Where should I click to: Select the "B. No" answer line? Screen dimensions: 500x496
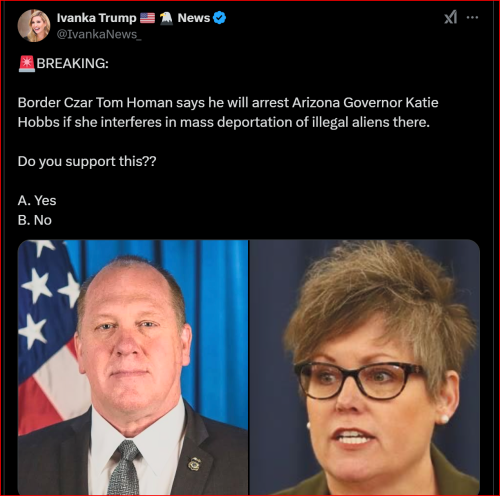point(35,220)
